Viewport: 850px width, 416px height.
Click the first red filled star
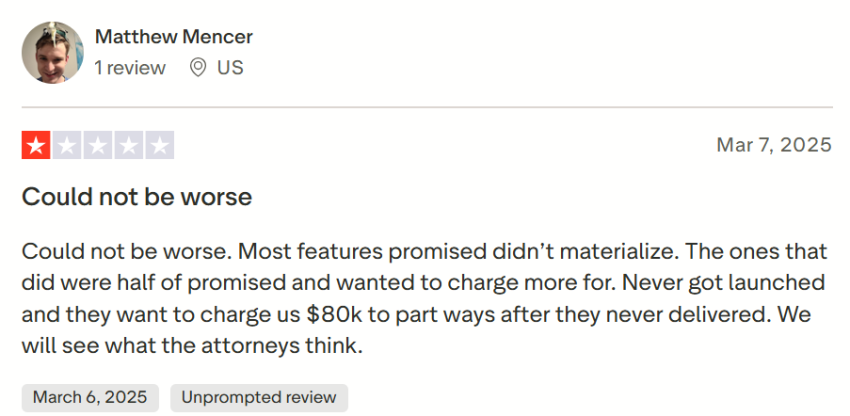tap(36, 146)
